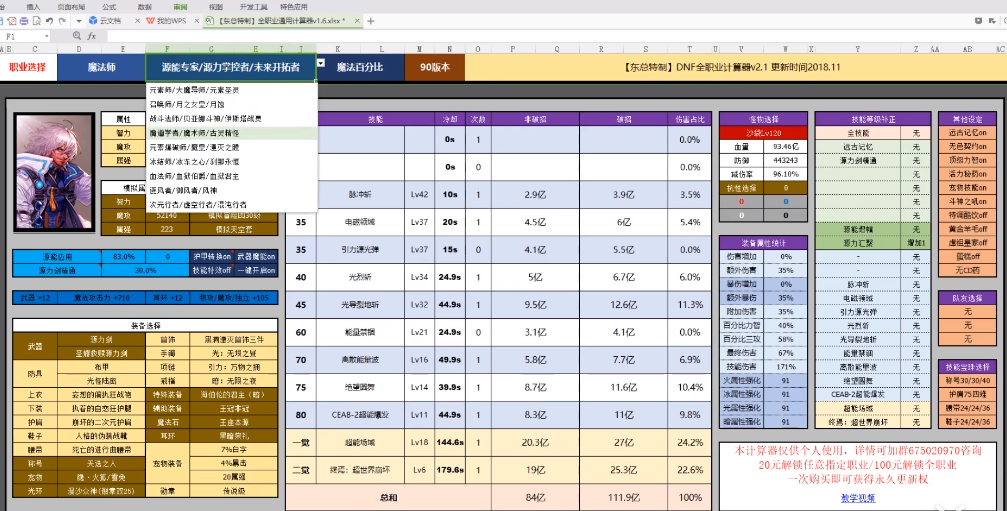
Task: Switch to the 我的WPS tab
Action: click(x=165, y=20)
